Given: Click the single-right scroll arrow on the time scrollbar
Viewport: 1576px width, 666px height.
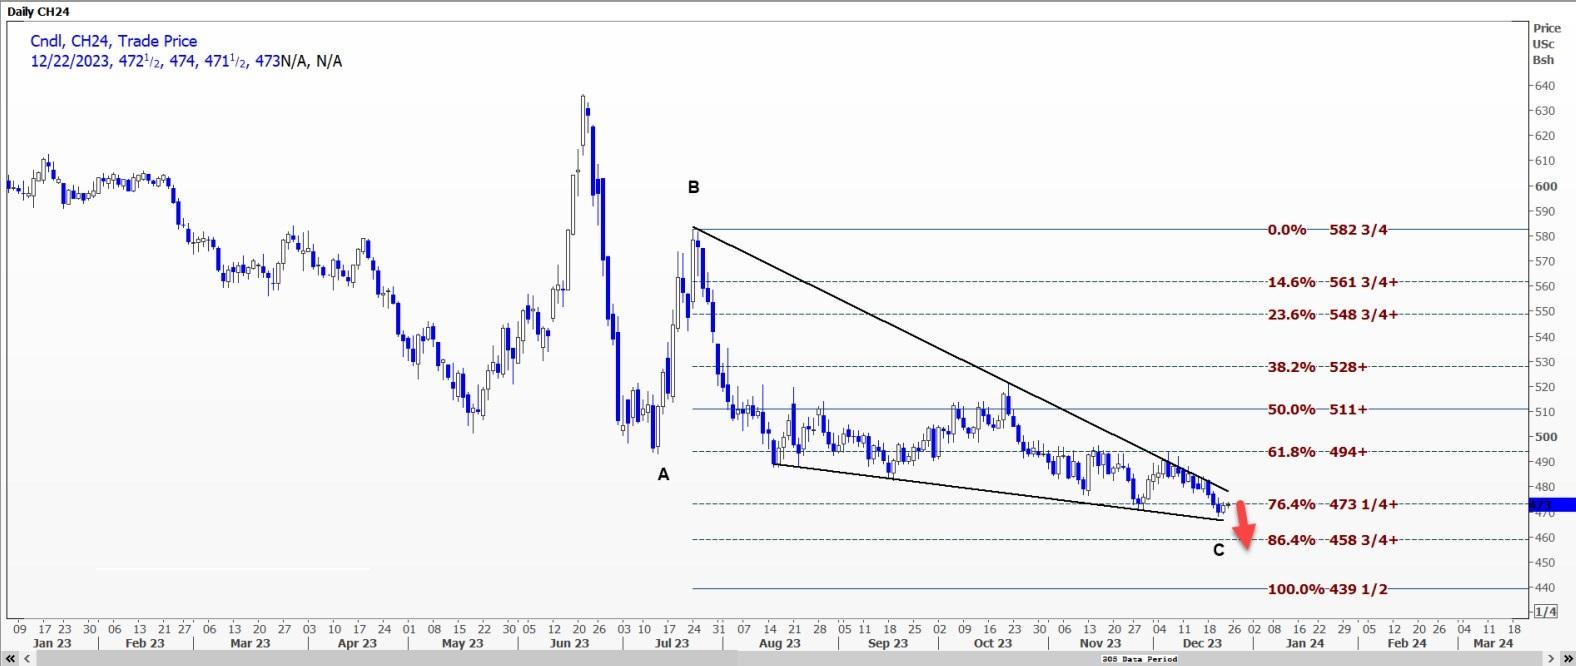Looking at the screenshot, I should pos(1550,658).
